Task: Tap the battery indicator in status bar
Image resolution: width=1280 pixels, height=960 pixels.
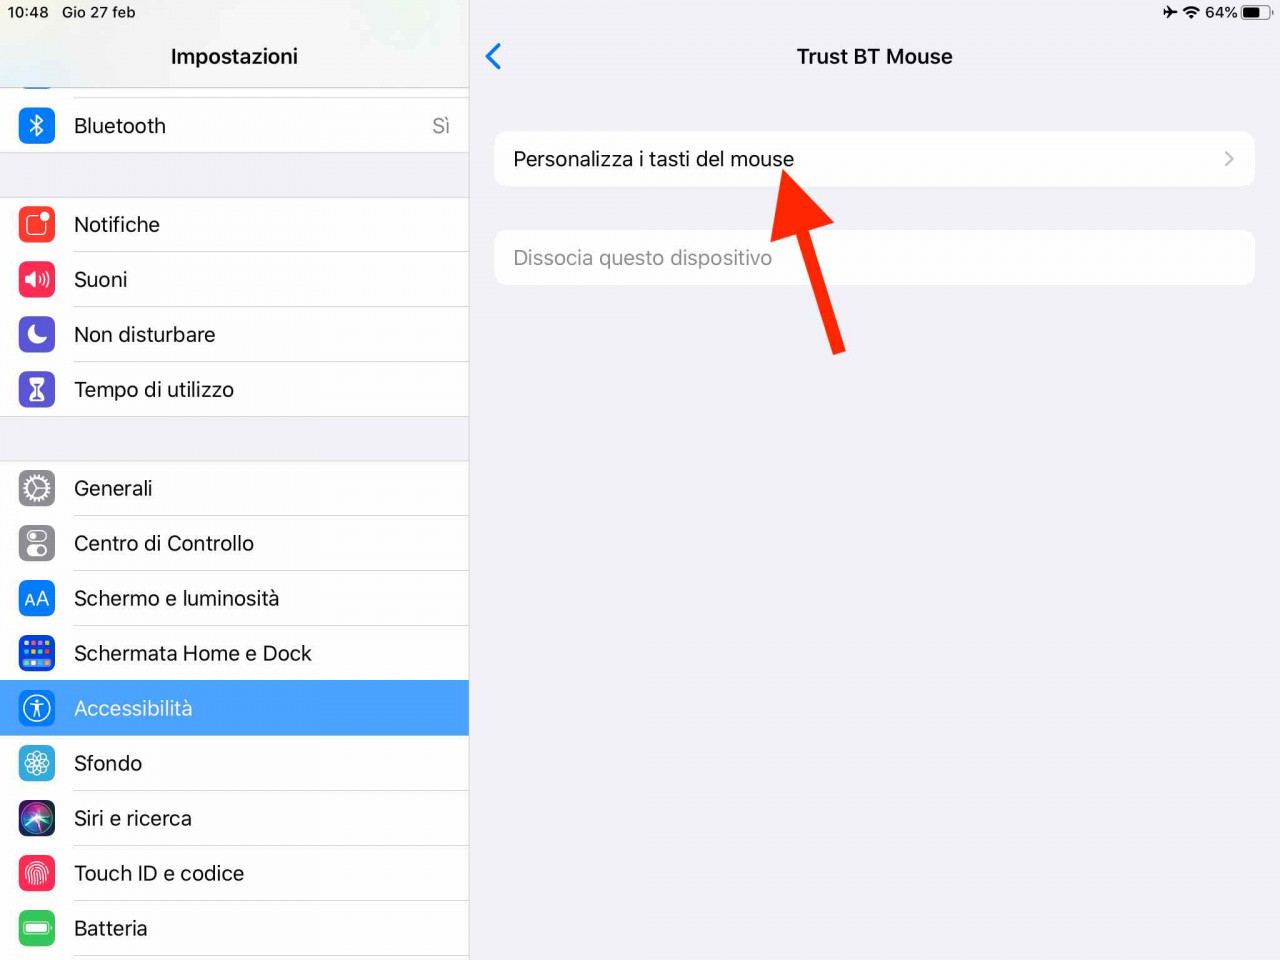Action: 1257,12
